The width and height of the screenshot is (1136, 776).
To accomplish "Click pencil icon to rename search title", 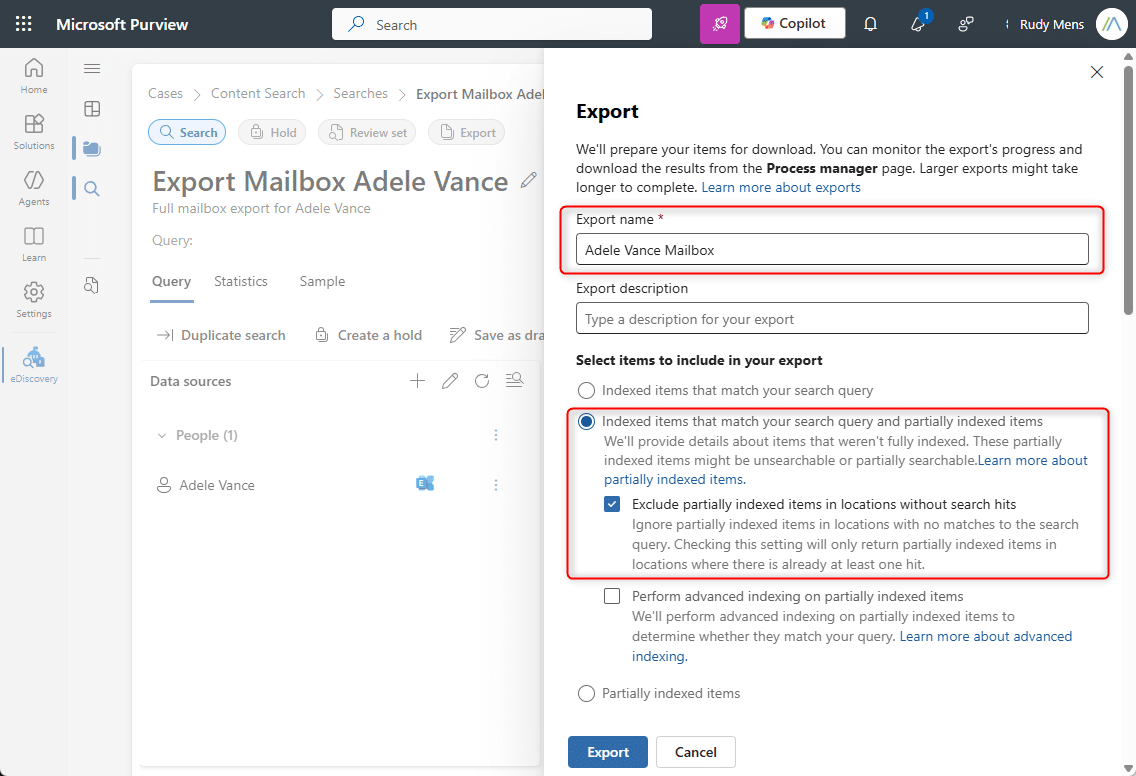I will 529,180.
